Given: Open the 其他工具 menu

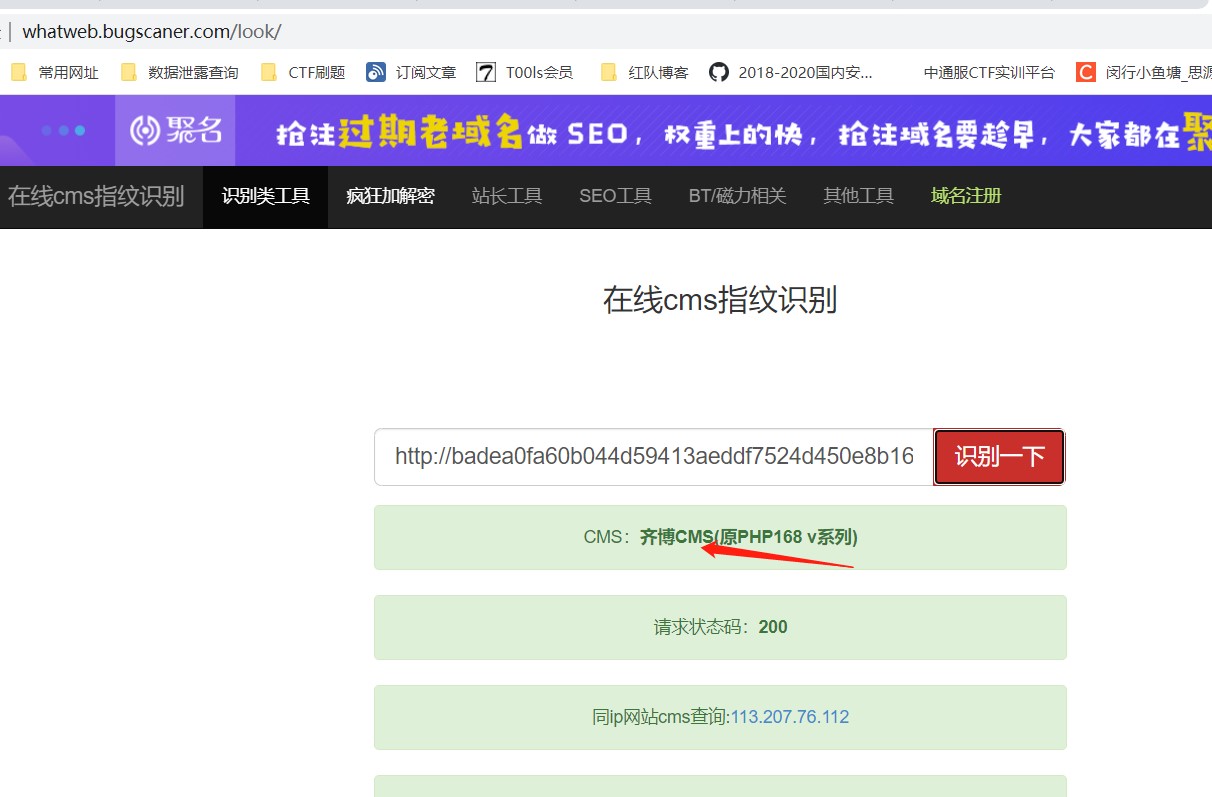Looking at the screenshot, I should 858,196.
